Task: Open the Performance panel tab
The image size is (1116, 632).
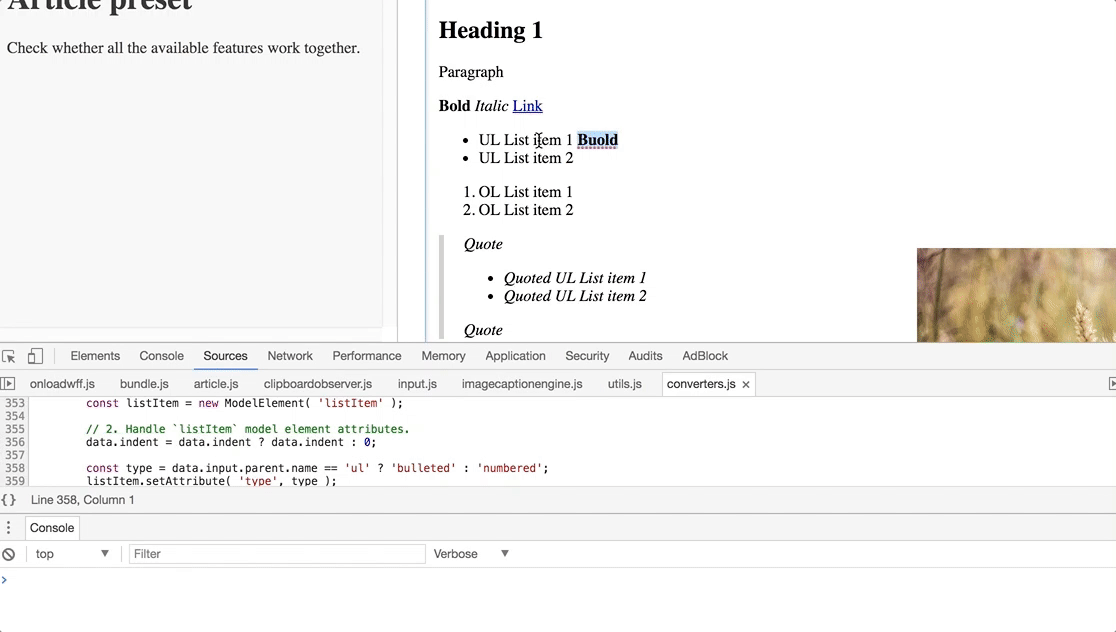Action: [367, 356]
